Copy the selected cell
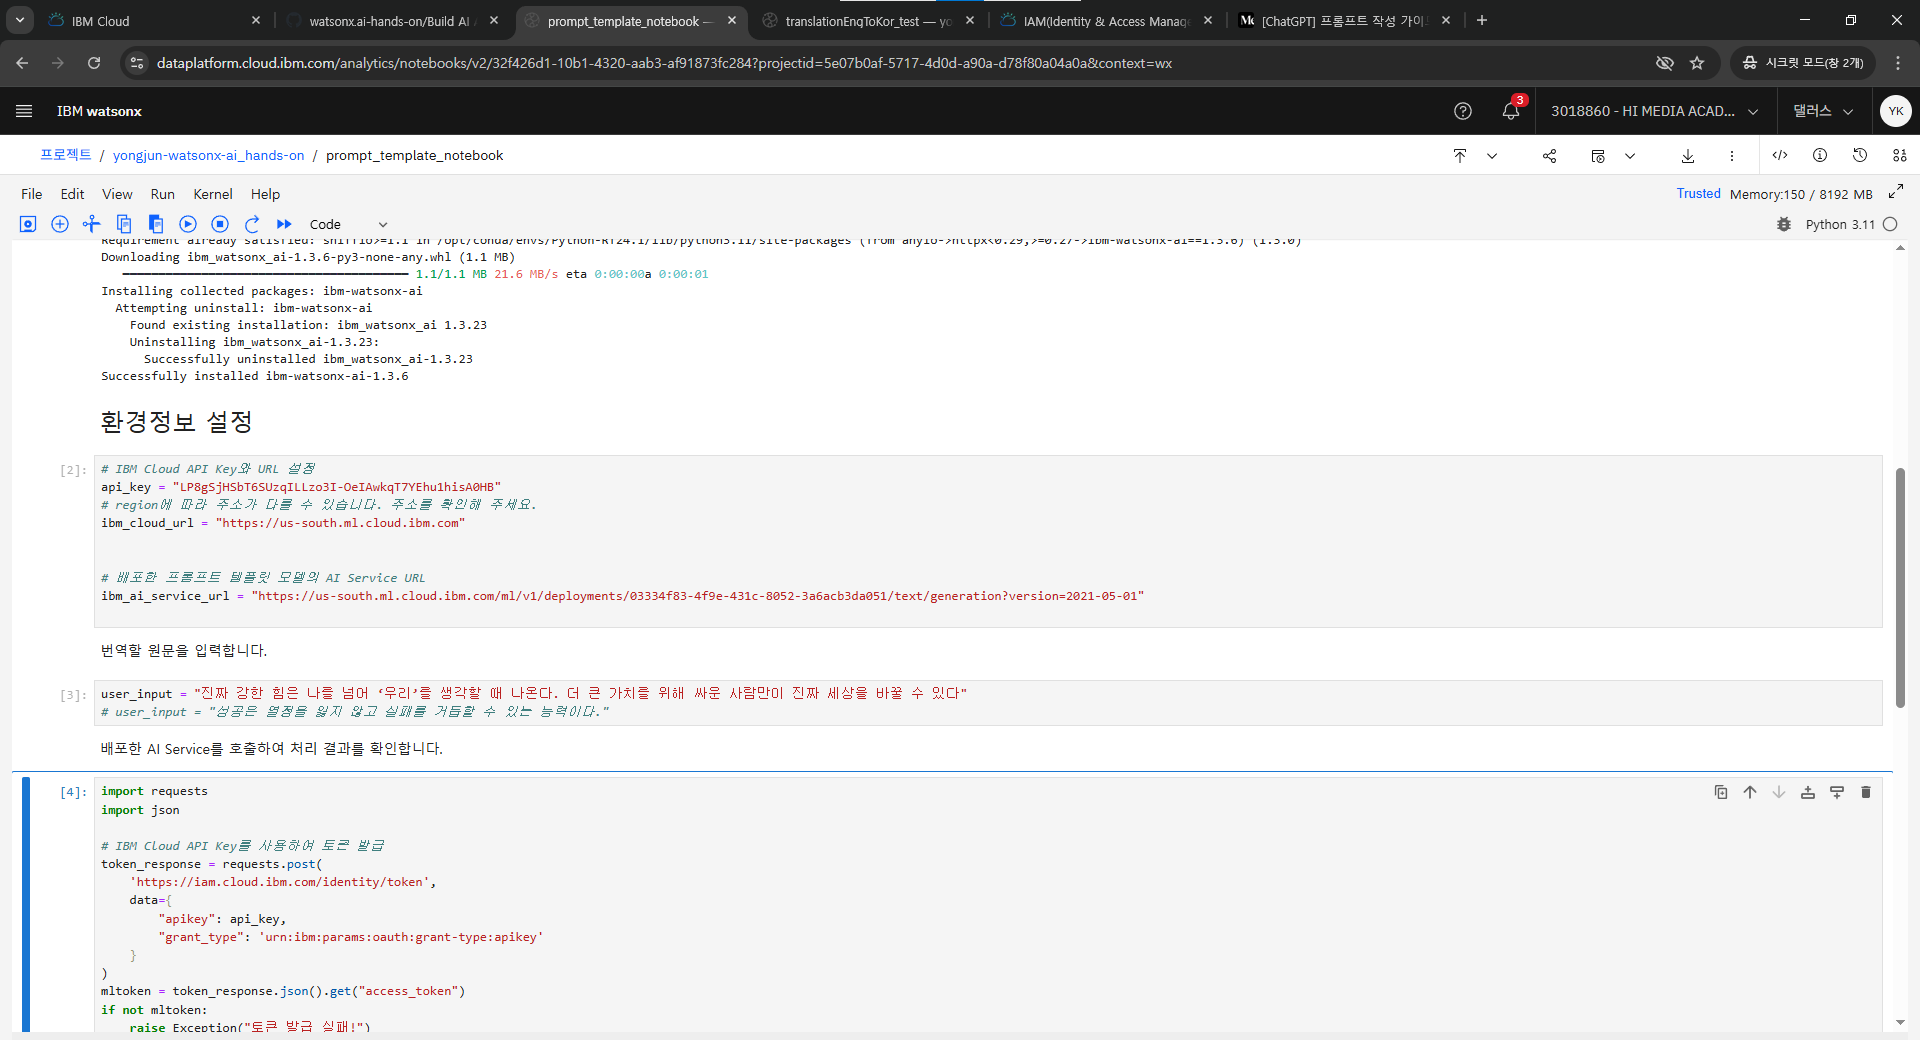 point(124,224)
